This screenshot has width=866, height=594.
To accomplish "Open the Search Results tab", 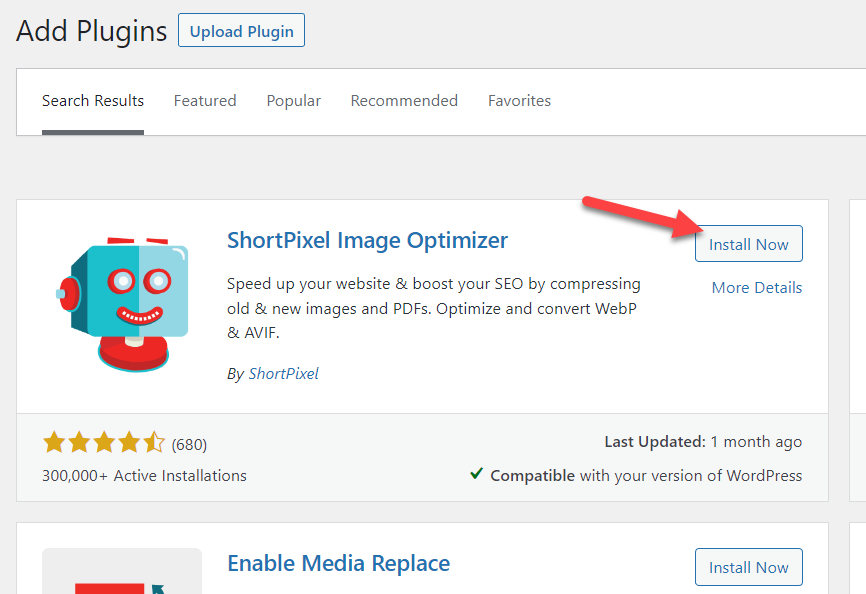I will pyautogui.click(x=93, y=101).
